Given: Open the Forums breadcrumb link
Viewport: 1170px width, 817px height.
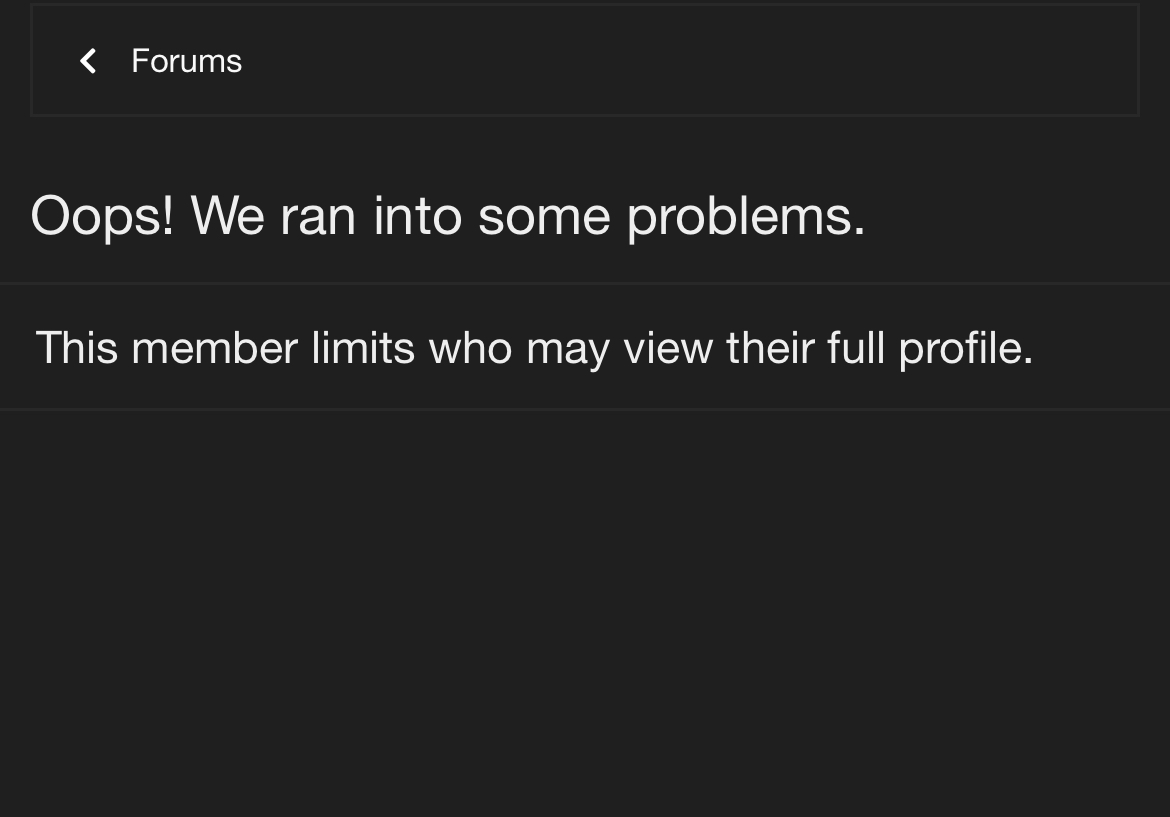Looking at the screenshot, I should tap(187, 61).
